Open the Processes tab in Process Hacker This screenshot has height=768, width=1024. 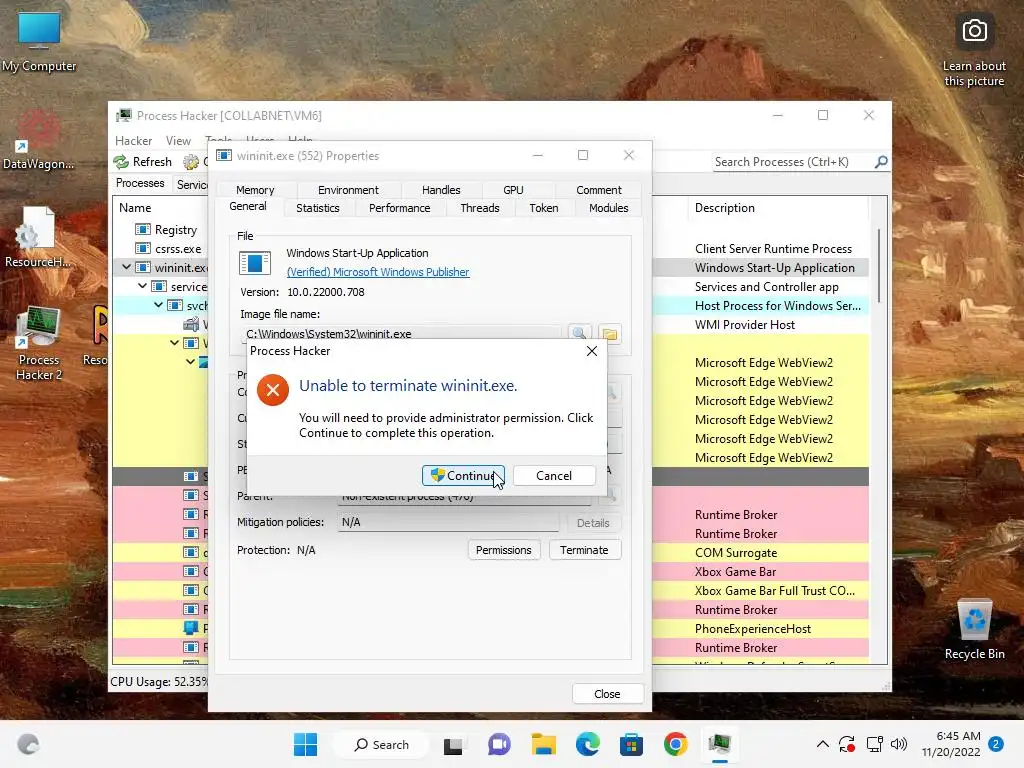tap(140, 184)
